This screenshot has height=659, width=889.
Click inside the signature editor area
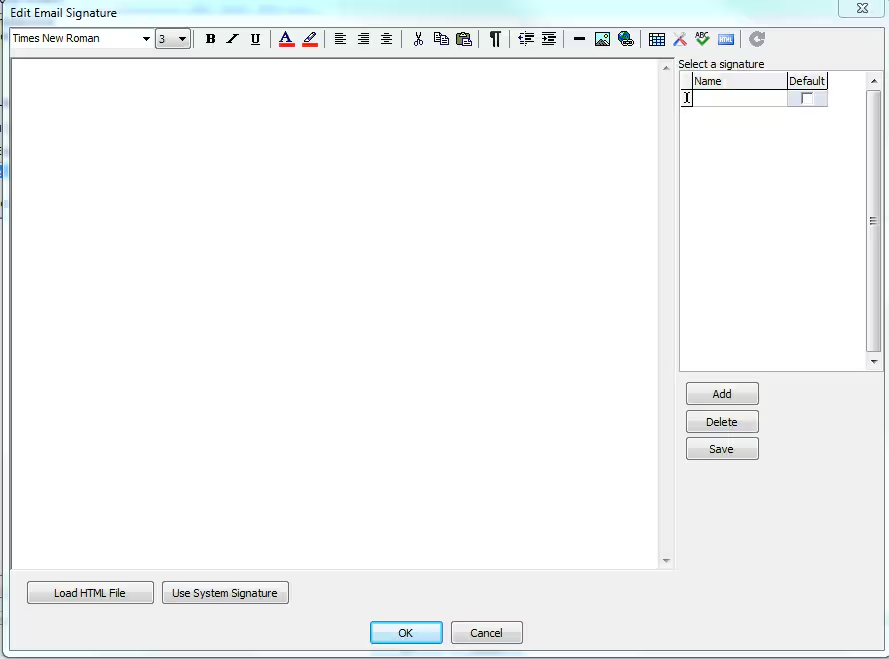tap(335, 313)
